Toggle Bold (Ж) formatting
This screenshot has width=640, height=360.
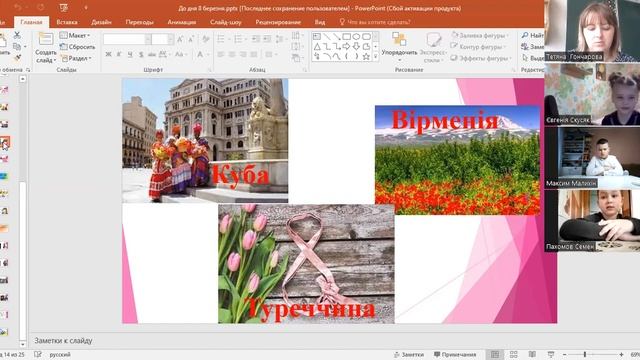coord(108,54)
